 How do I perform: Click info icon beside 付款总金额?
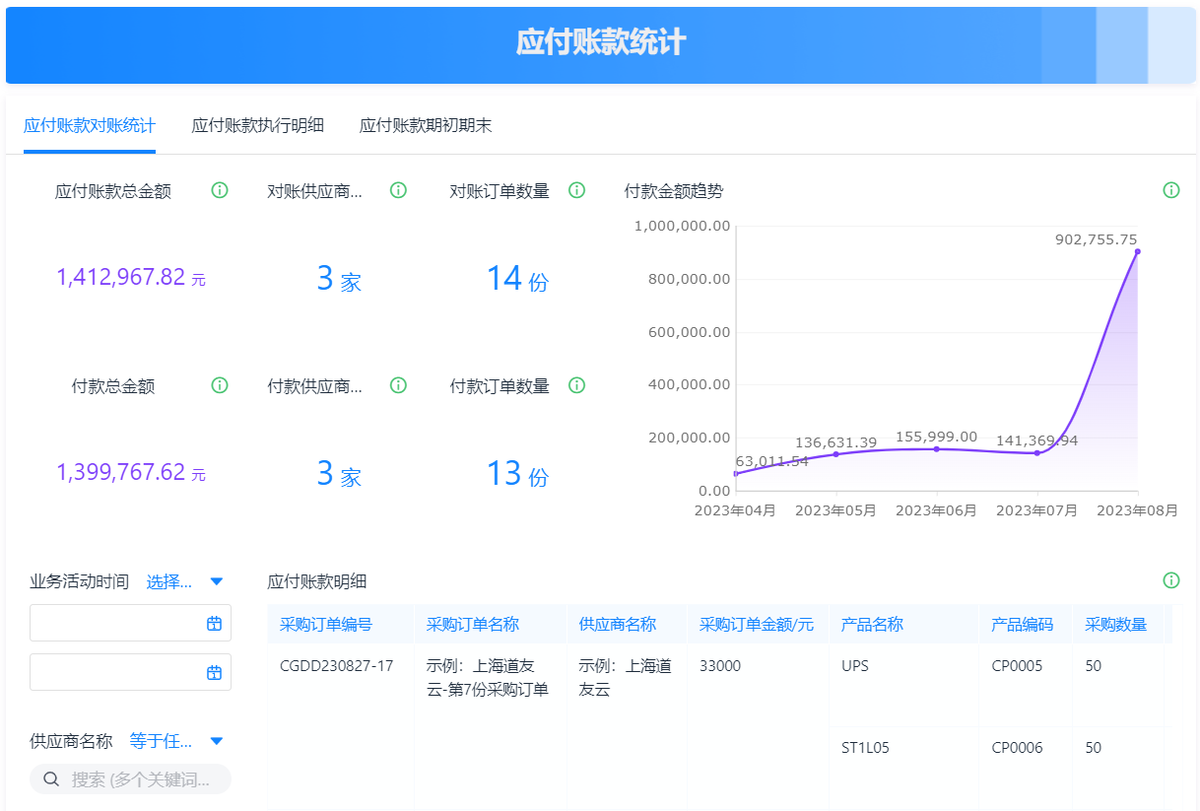[220, 385]
